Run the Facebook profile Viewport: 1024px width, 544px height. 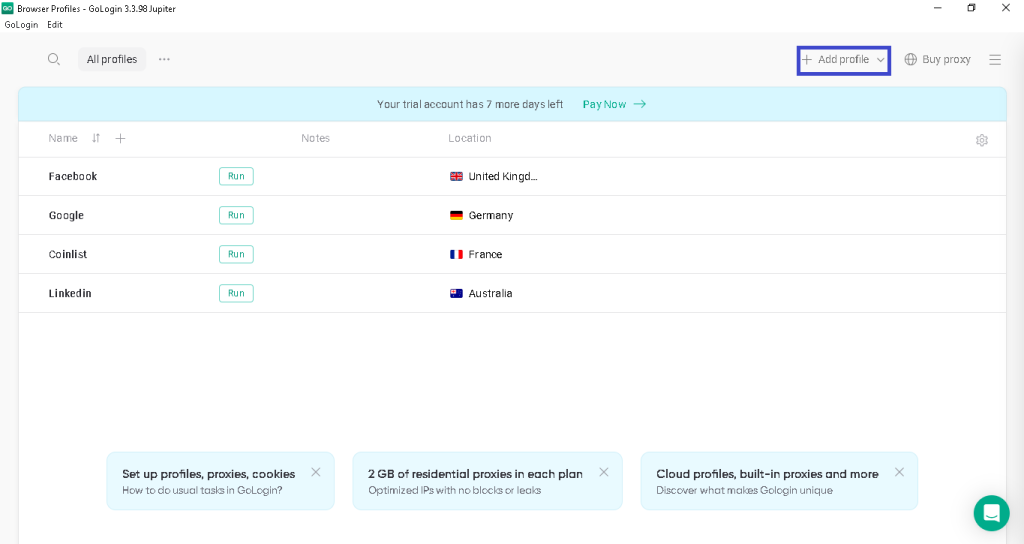(236, 176)
